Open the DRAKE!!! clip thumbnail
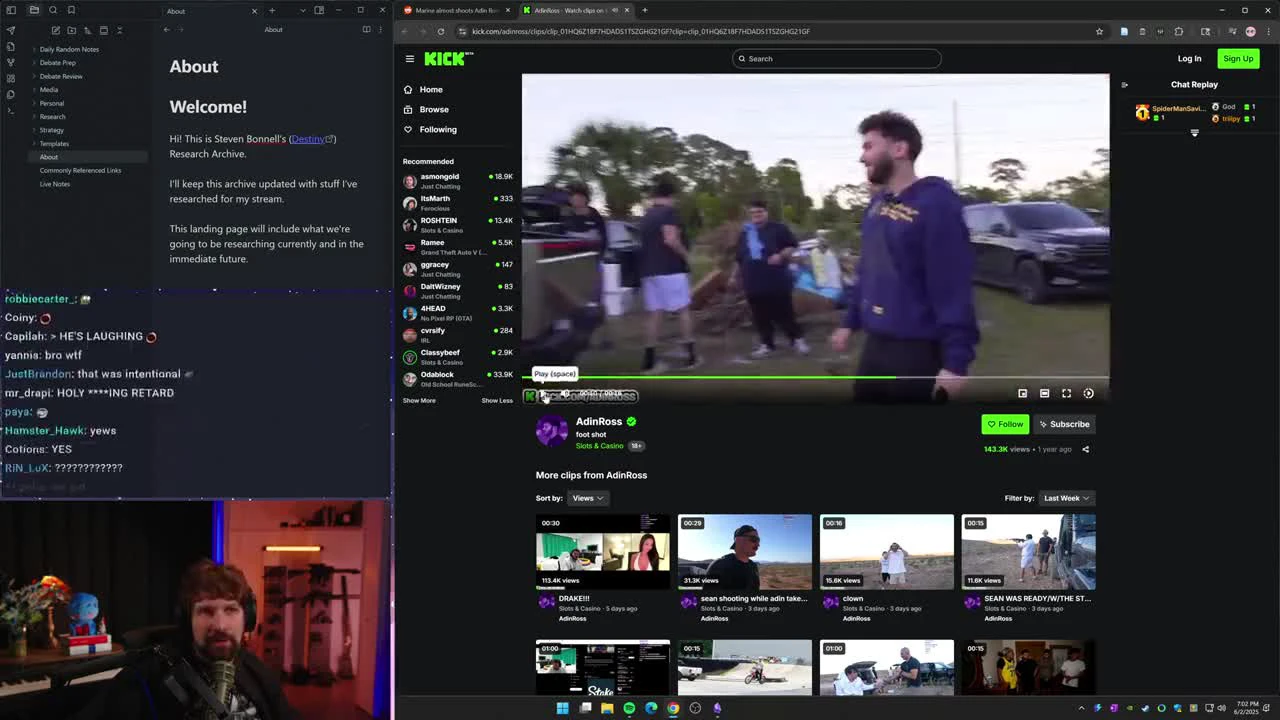1280x720 pixels. (x=602, y=551)
